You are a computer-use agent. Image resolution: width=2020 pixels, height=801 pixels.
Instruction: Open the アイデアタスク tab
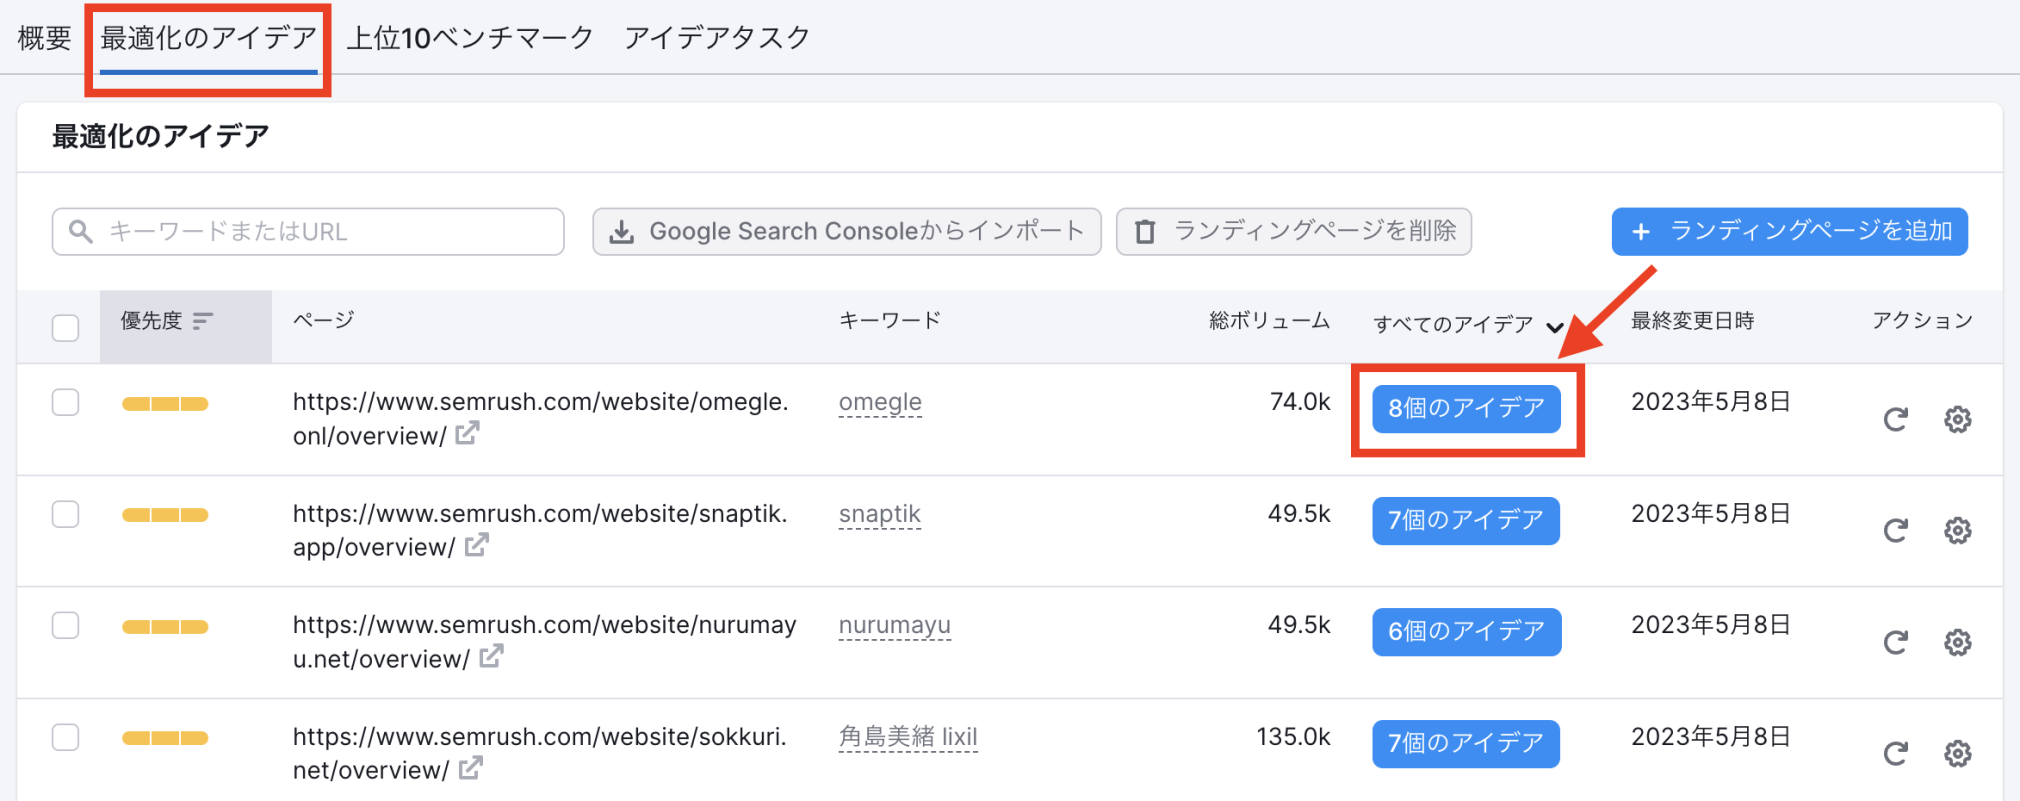(x=717, y=38)
